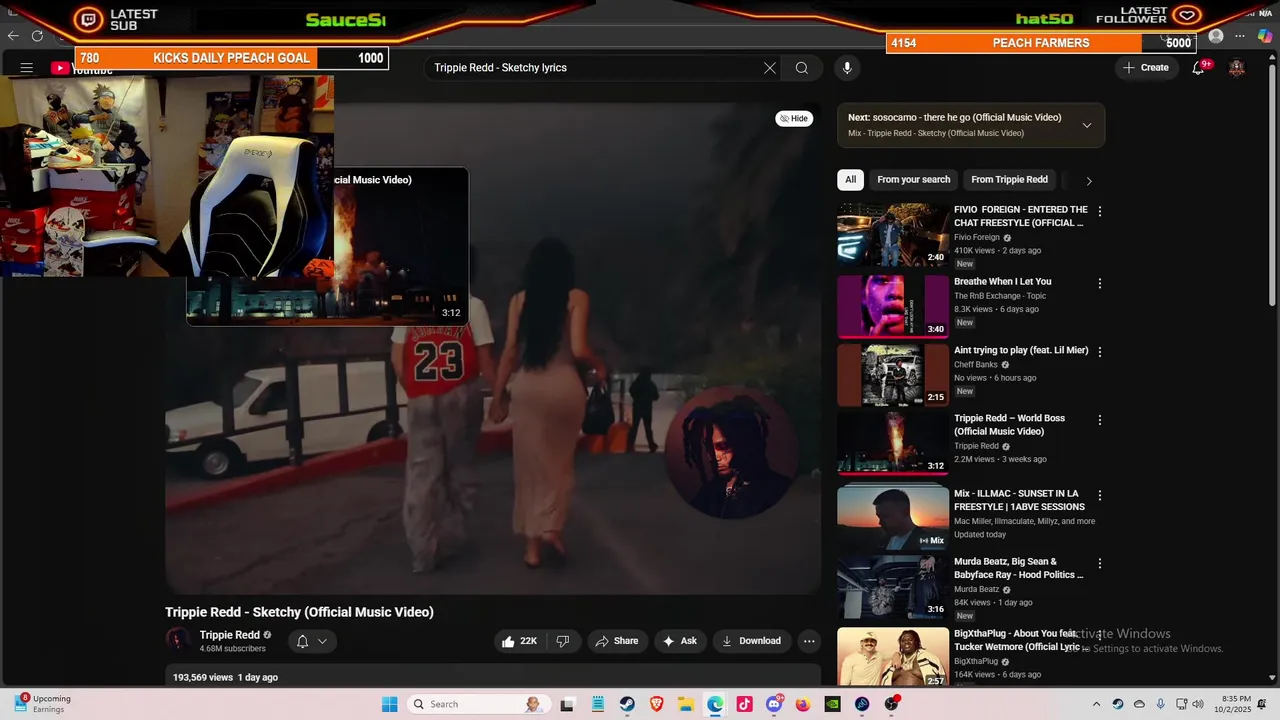1280x720 pixels.
Task: Open options for Hood Politics video
Action: (x=1100, y=564)
